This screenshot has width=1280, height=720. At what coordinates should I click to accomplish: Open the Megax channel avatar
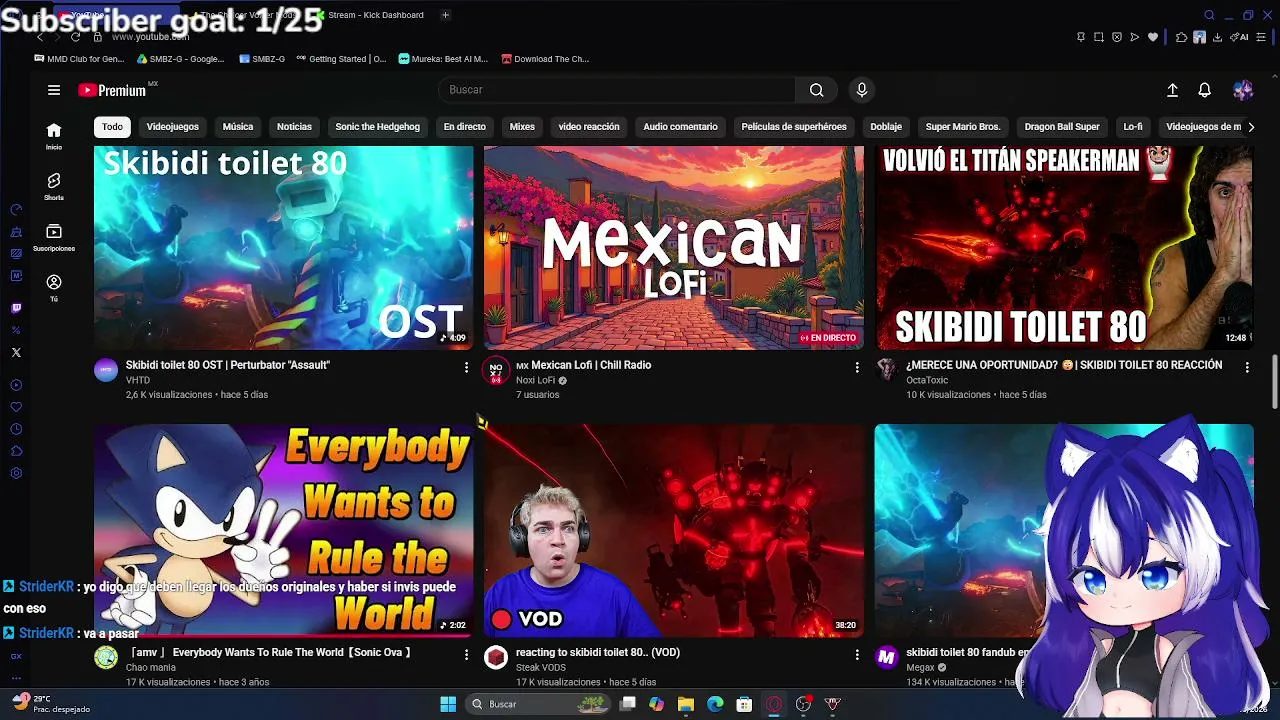click(x=886, y=657)
